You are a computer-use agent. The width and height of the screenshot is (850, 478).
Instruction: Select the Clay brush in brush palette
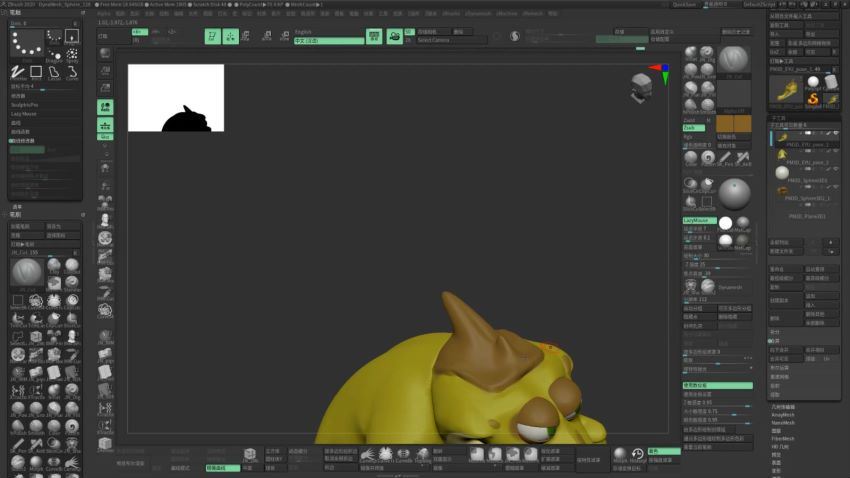click(x=54, y=266)
